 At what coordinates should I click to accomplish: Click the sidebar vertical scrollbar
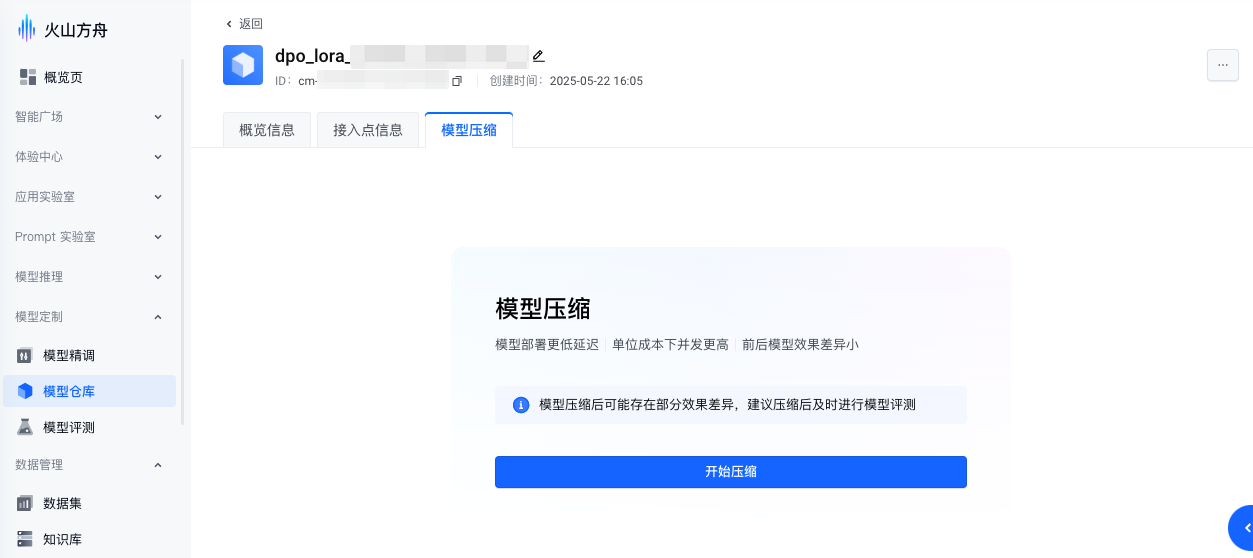(x=182, y=242)
